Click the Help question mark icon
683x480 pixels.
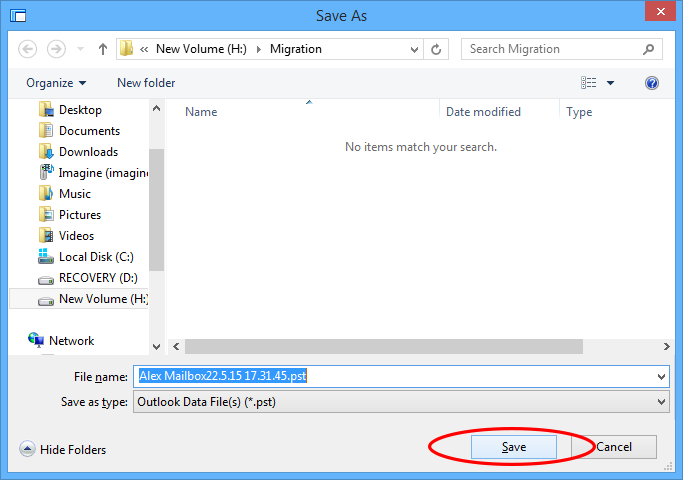point(652,83)
